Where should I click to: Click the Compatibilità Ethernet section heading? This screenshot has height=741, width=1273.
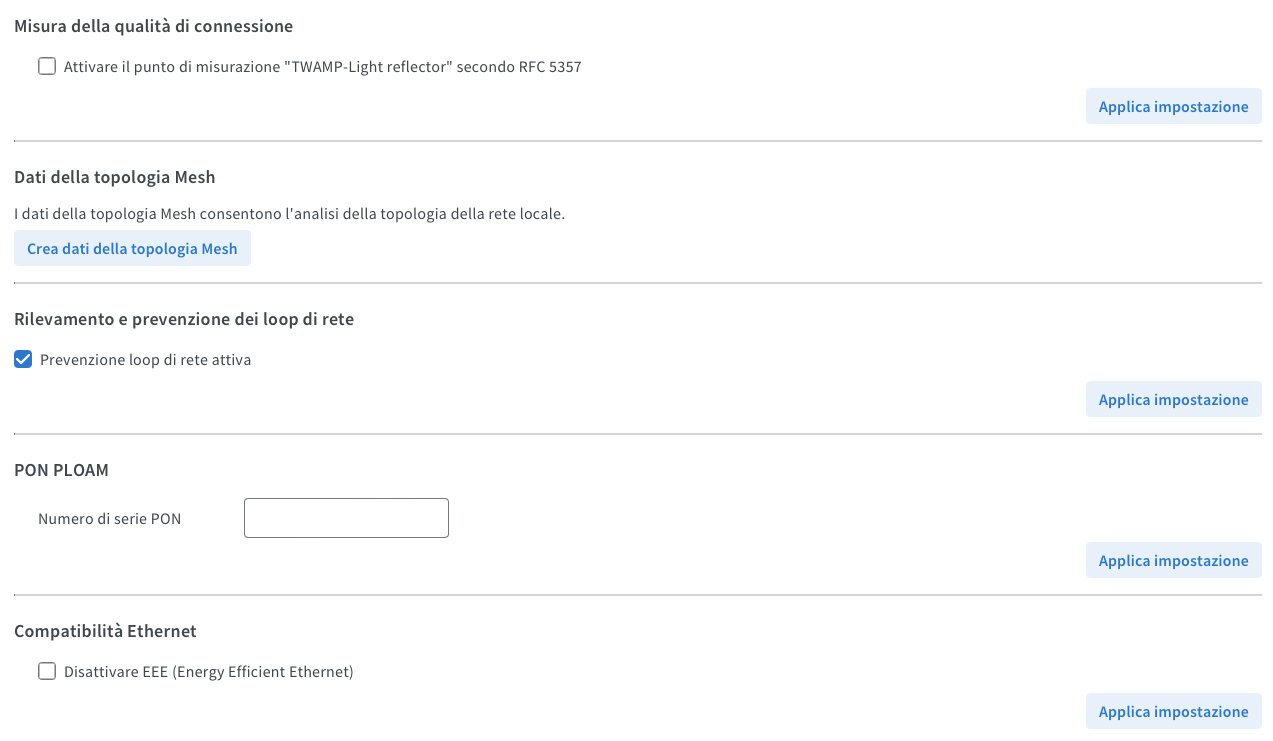[x=105, y=631]
